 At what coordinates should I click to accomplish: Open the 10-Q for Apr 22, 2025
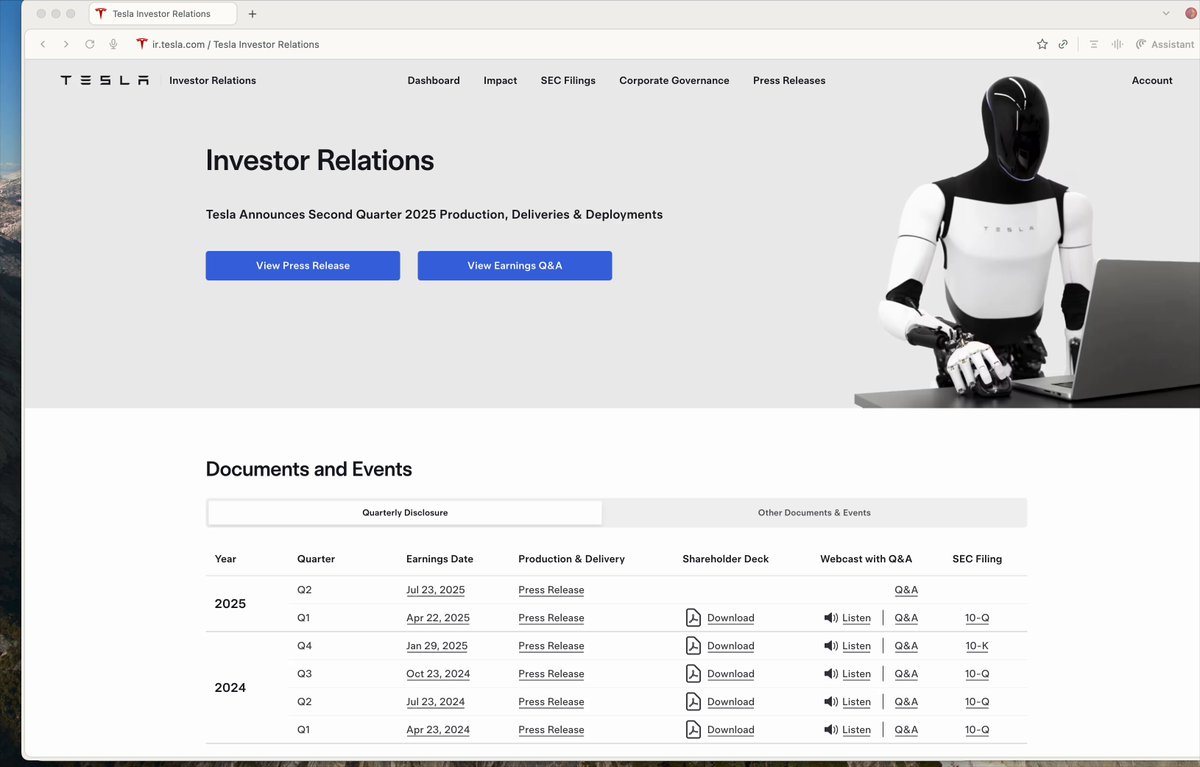[977, 618]
